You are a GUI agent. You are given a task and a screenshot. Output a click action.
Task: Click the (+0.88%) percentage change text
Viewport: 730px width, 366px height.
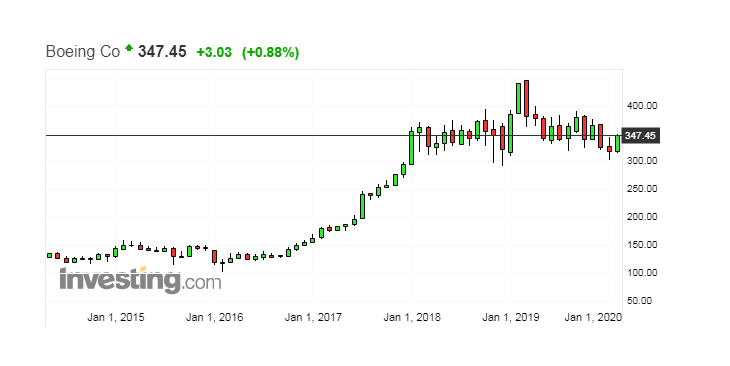tap(270, 52)
